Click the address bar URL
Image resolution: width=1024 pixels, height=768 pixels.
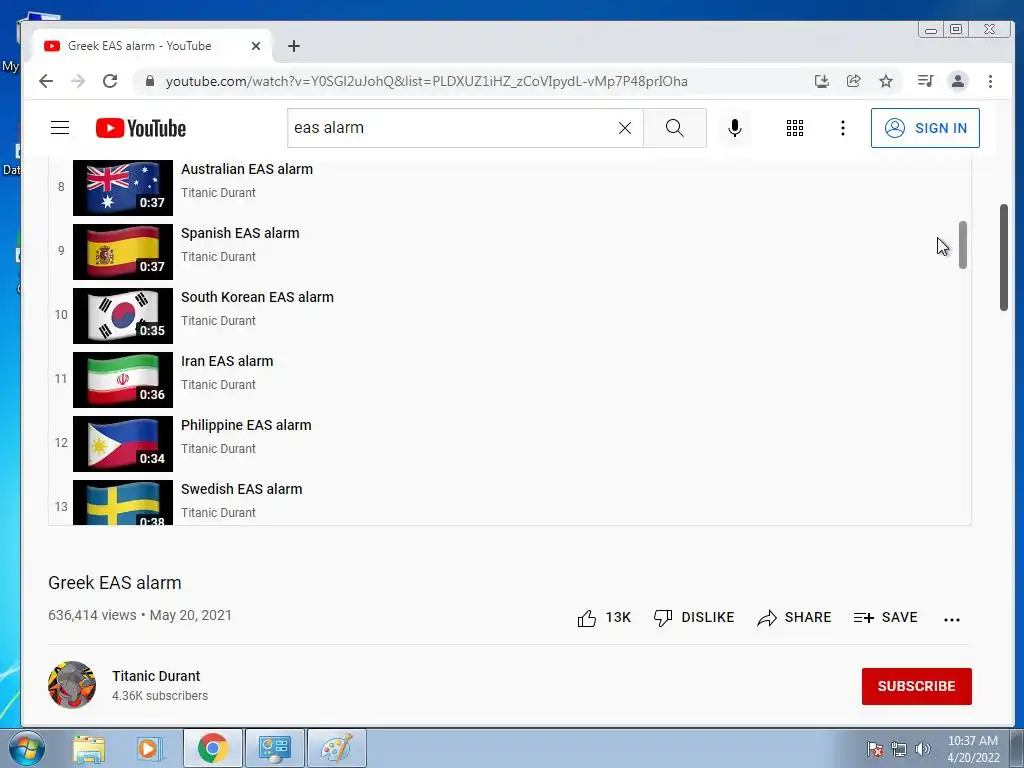[426, 81]
